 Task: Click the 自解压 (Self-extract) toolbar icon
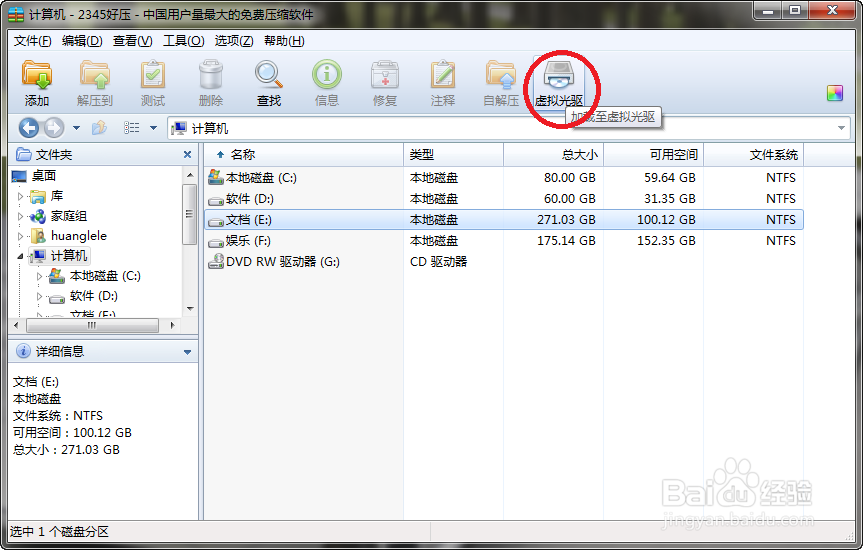pyautogui.click(x=501, y=83)
